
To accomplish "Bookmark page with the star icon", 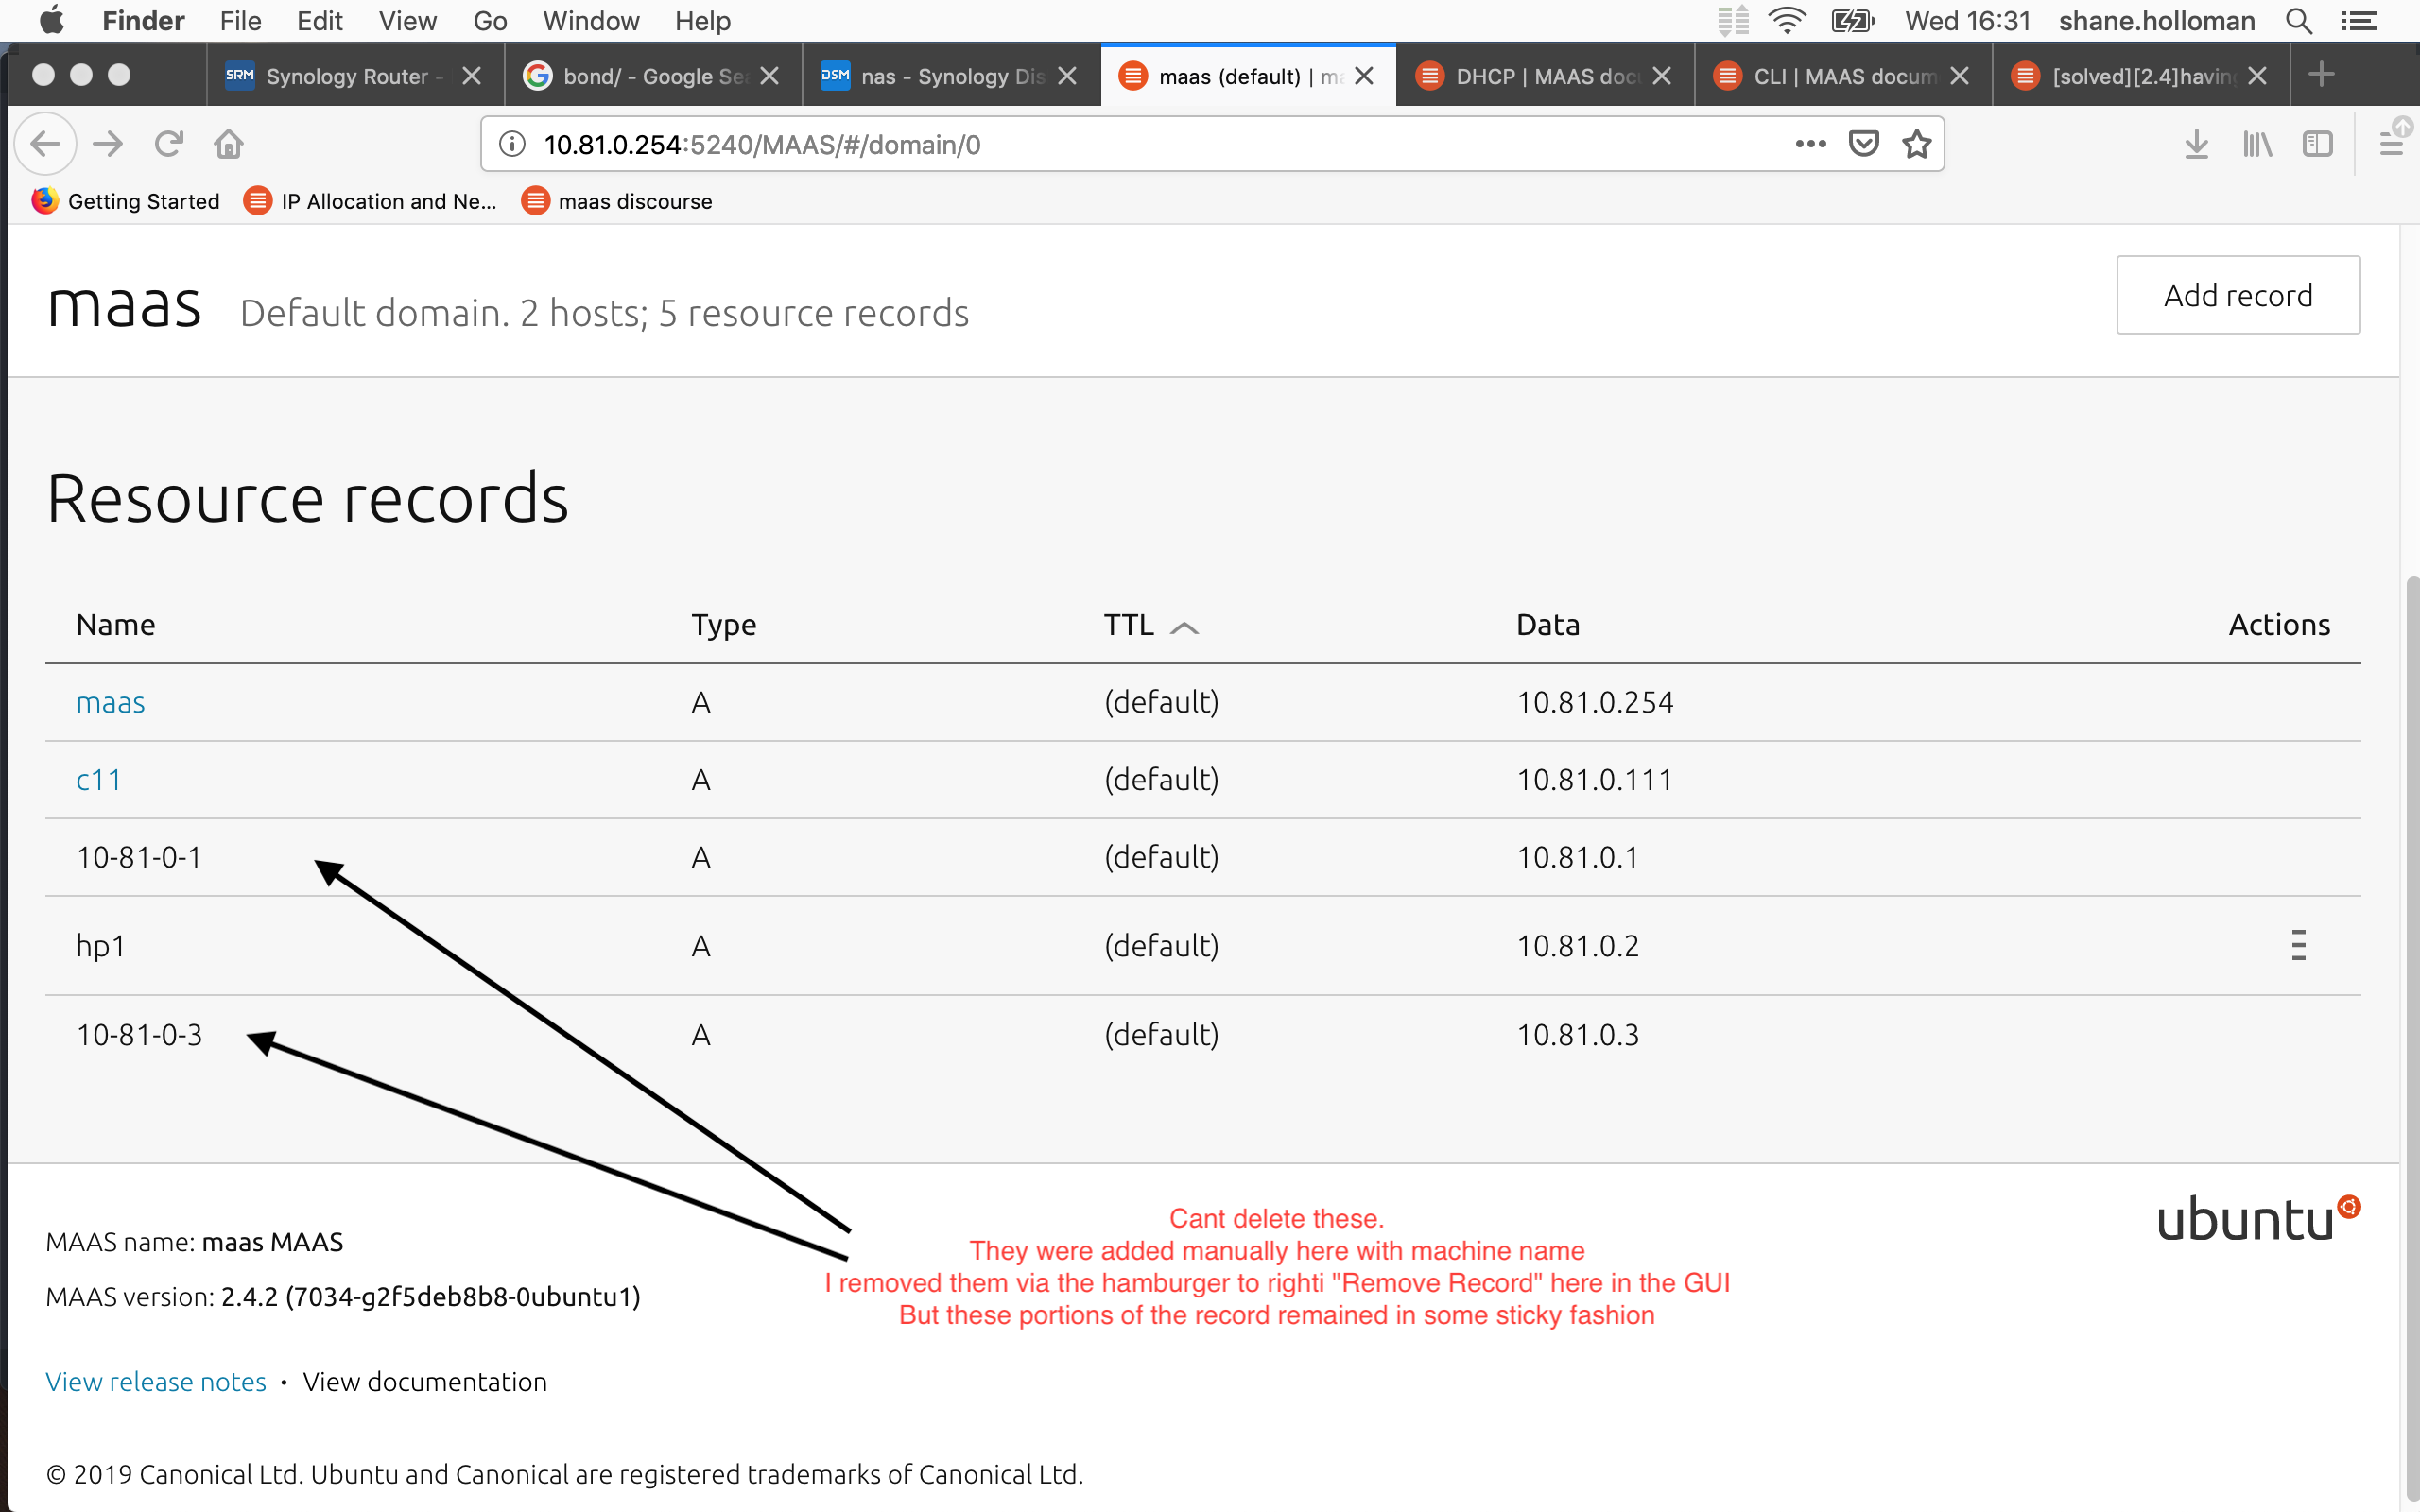I will click(x=1916, y=144).
